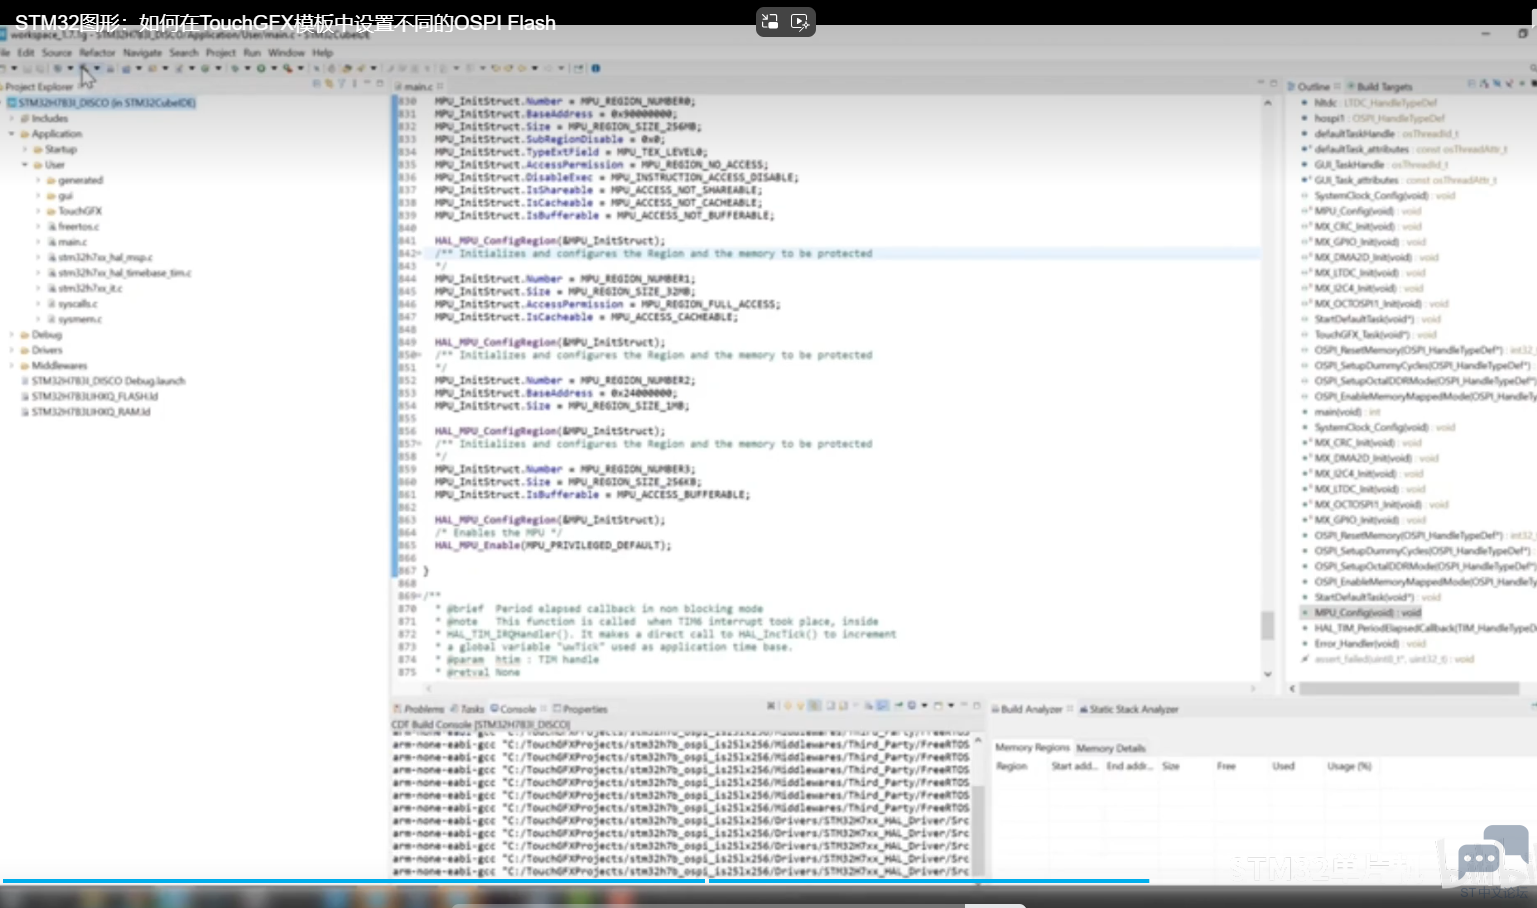Image resolution: width=1537 pixels, height=908 pixels.
Task: Select stm32h7xx_hal_msp.c in Project Explorer
Action: coord(105,258)
